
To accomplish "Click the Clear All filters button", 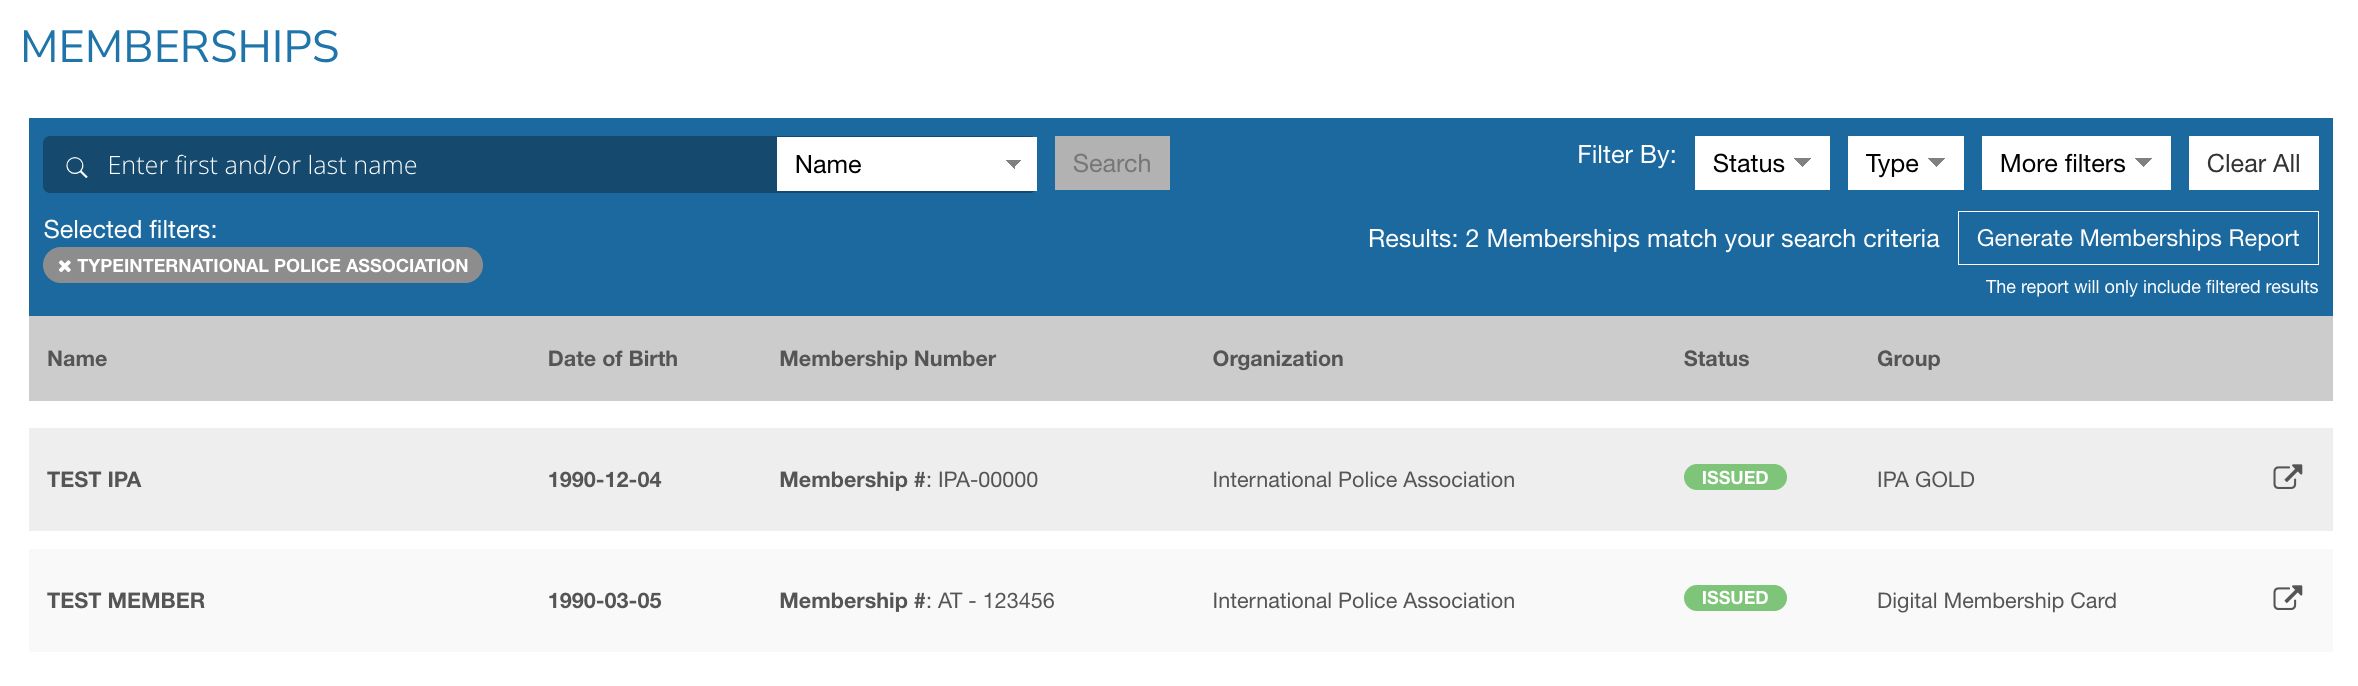I will point(2252,163).
